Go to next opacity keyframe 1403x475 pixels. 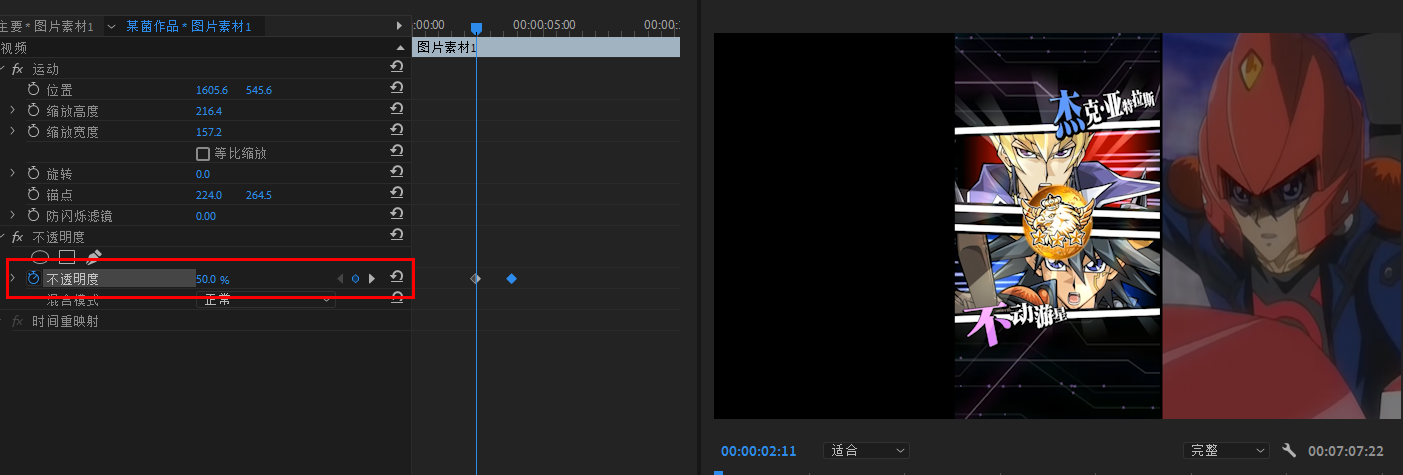click(372, 278)
